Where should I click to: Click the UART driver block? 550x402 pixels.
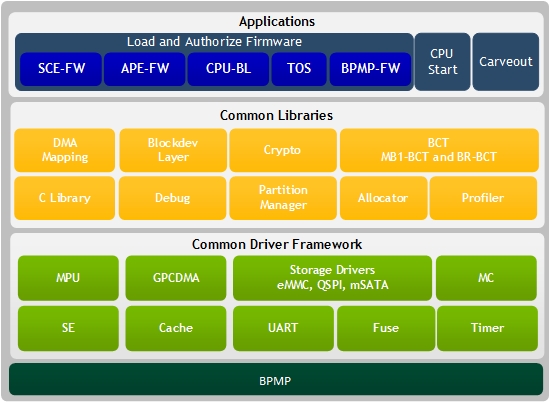tap(283, 328)
